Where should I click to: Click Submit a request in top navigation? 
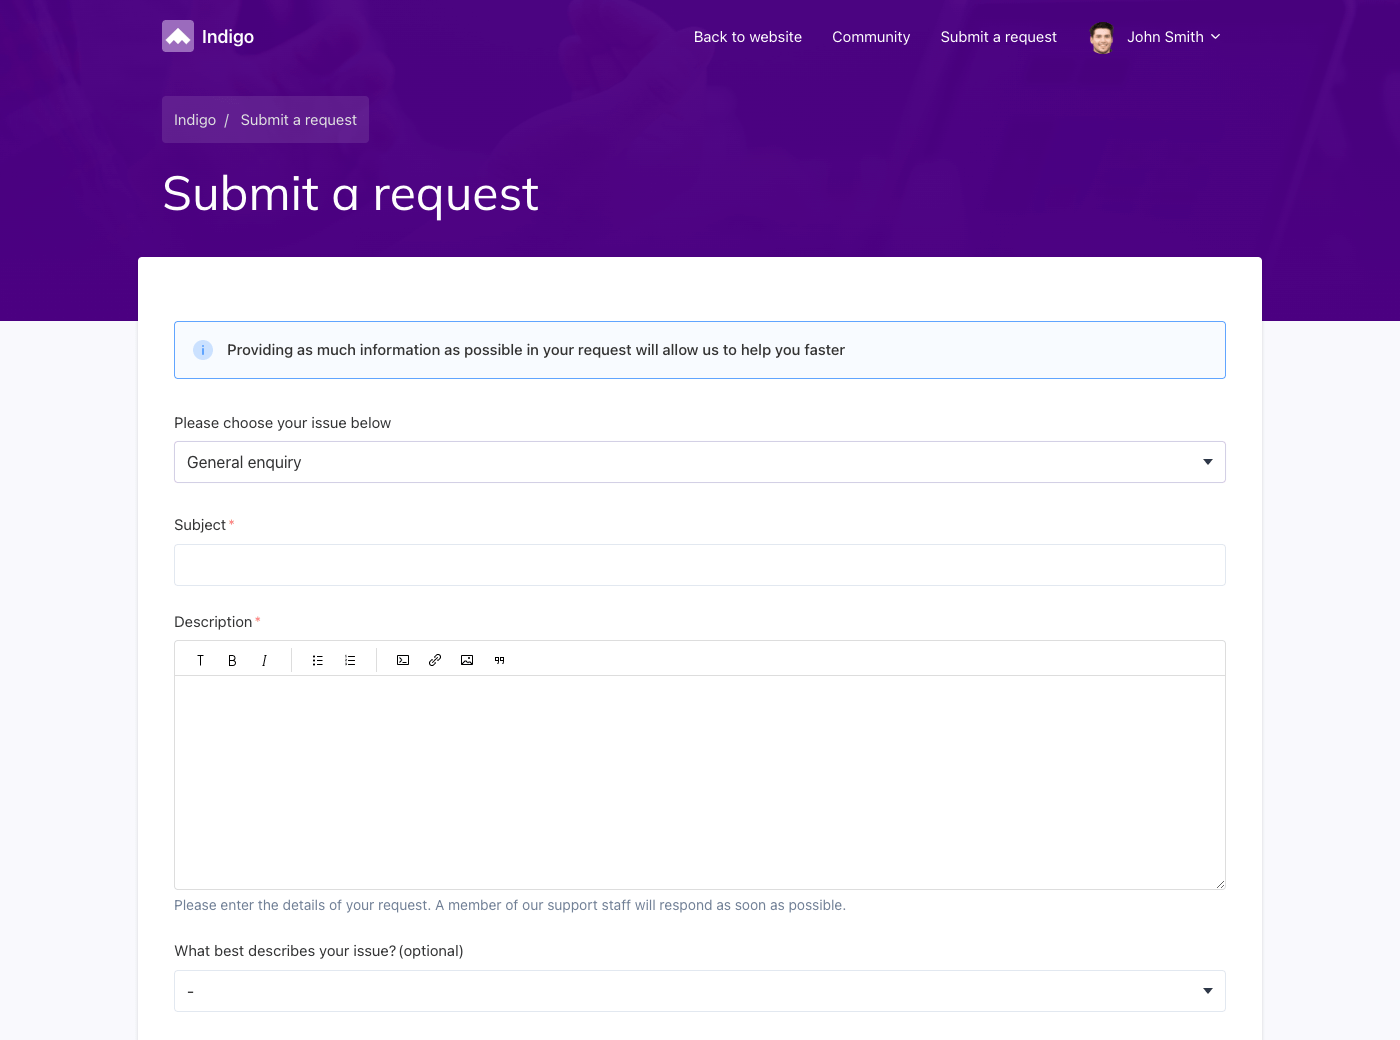tap(998, 37)
